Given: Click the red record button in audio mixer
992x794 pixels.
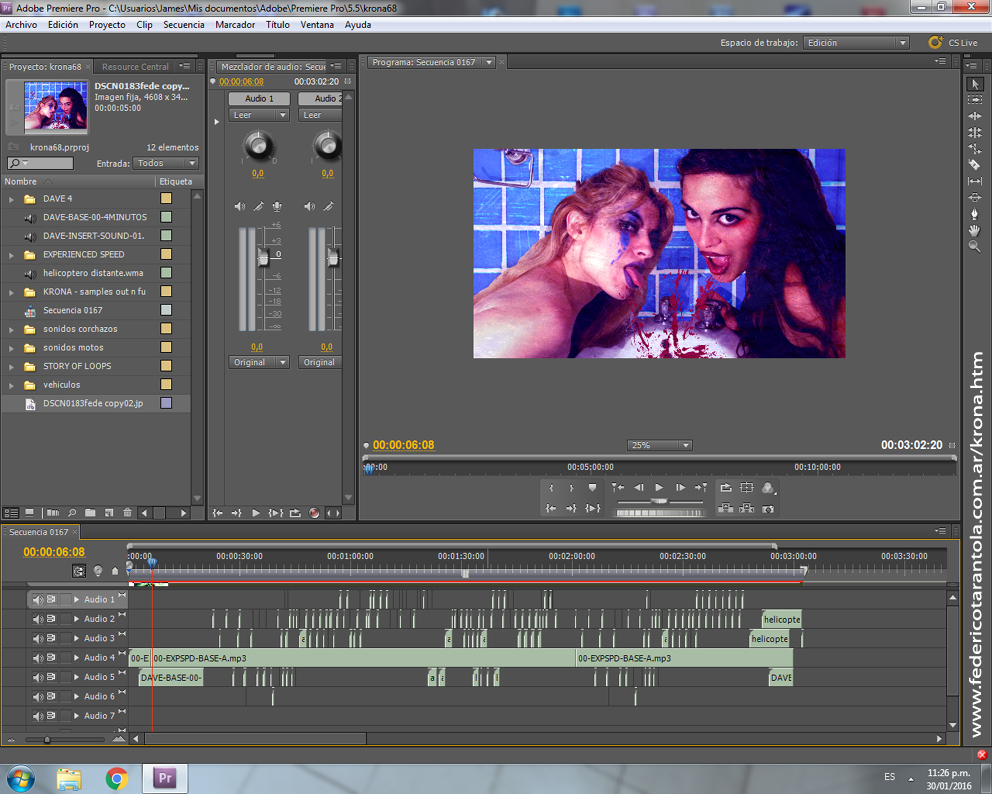Looking at the screenshot, I should [314, 513].
